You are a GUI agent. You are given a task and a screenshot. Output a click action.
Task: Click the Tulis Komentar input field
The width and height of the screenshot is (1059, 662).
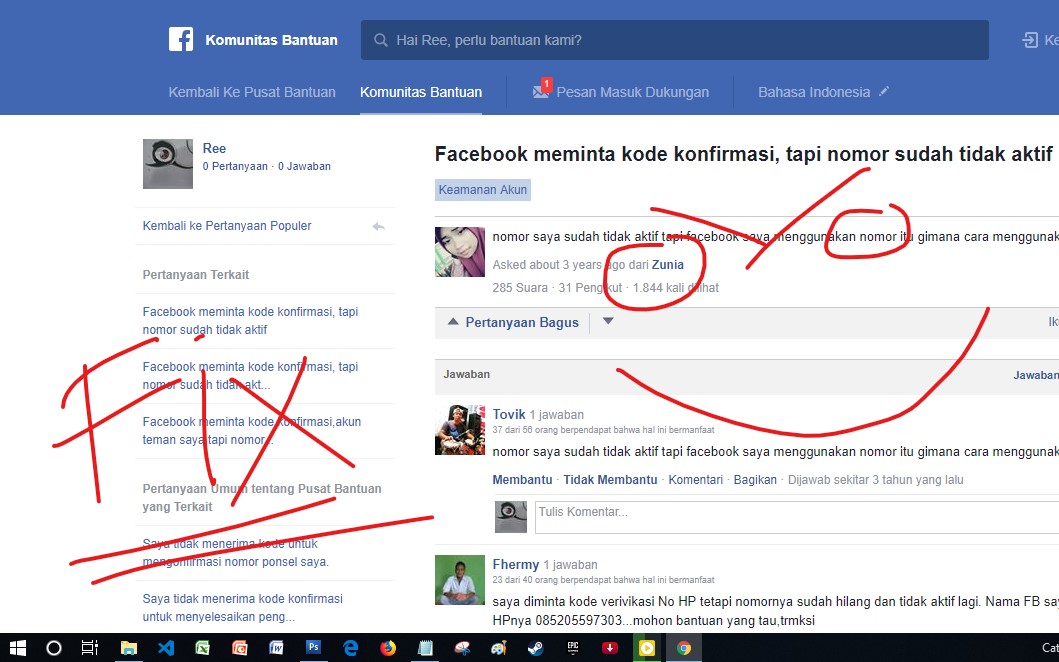797,517
